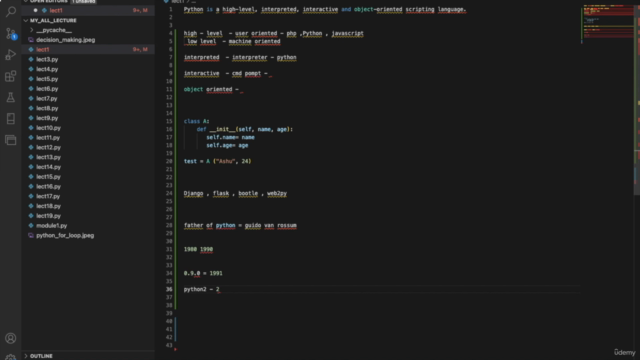Click 'Django' word on line 24
Image resolution: width=640 pixels, height=360 pixels.
pos(193,193)
